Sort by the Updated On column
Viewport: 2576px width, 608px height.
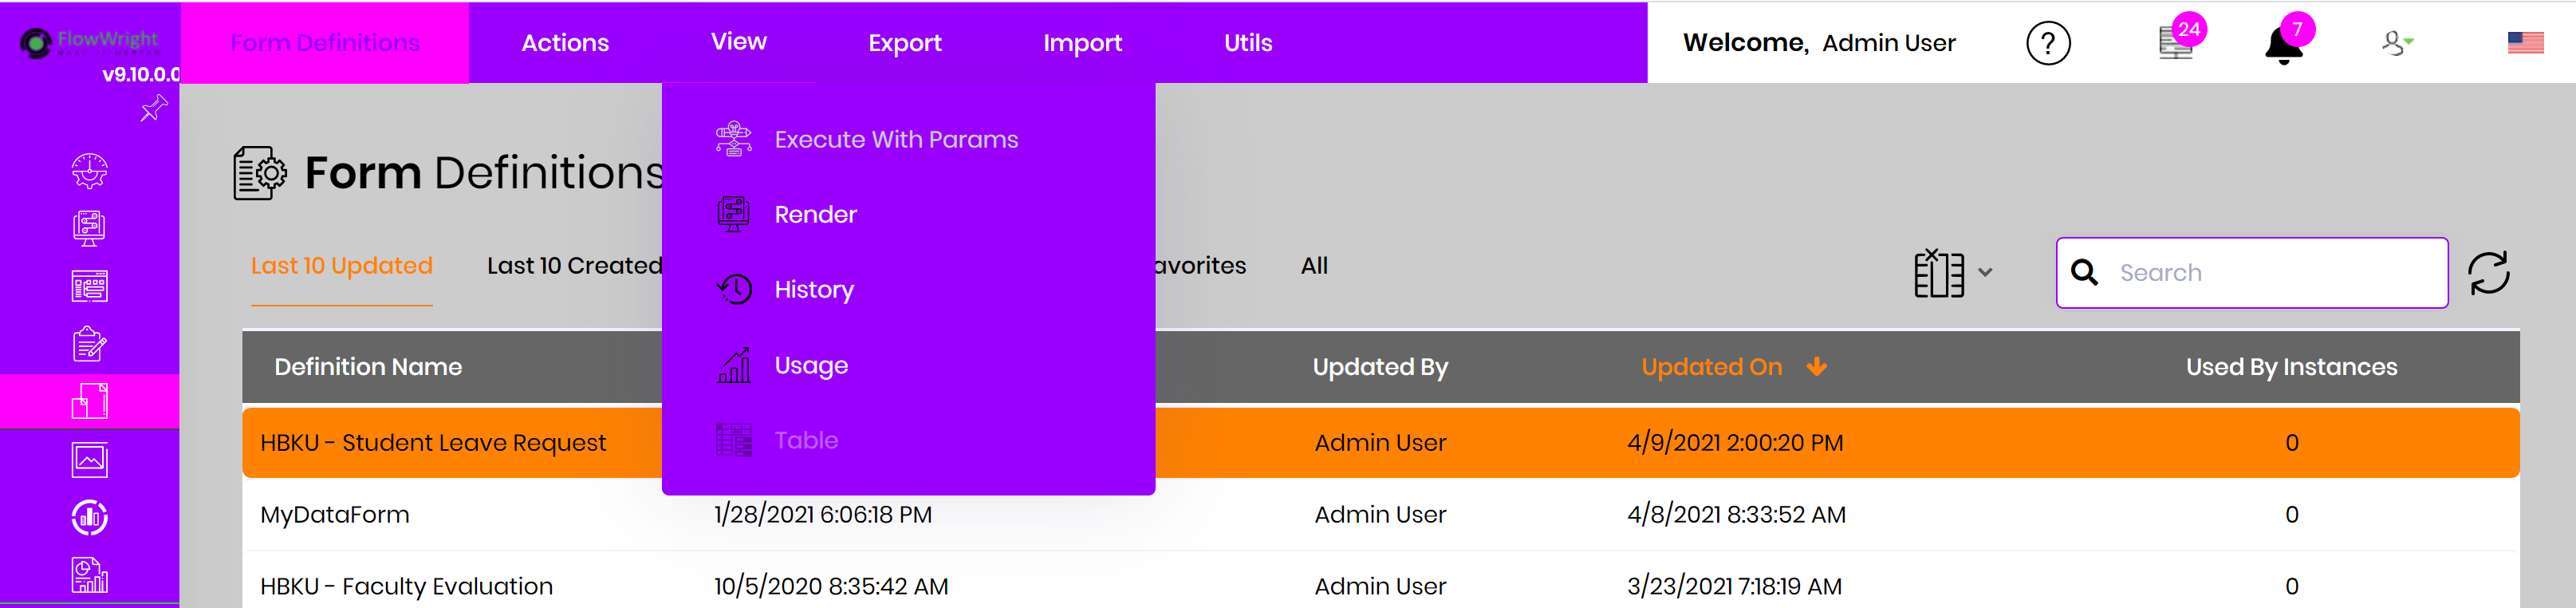(x=1712, y=366)
